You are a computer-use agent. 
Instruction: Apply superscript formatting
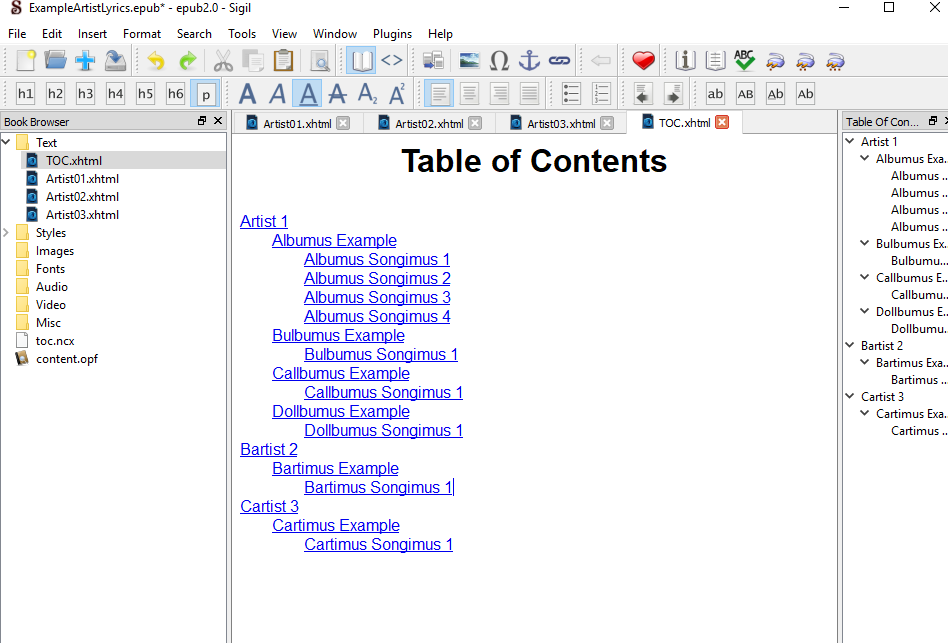coord(397,94)
